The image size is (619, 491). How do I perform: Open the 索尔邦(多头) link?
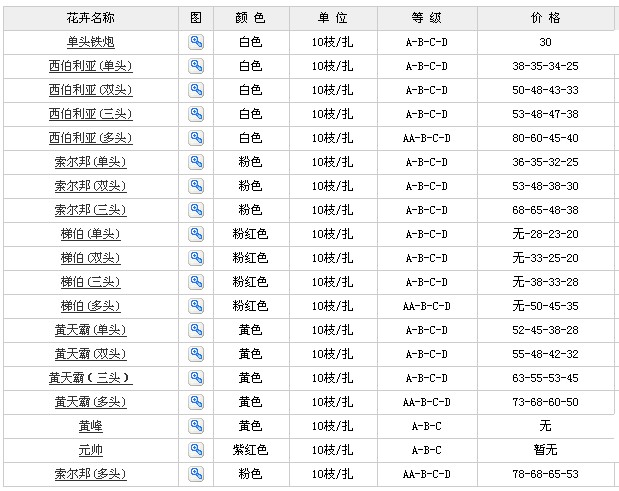[90, 474]
